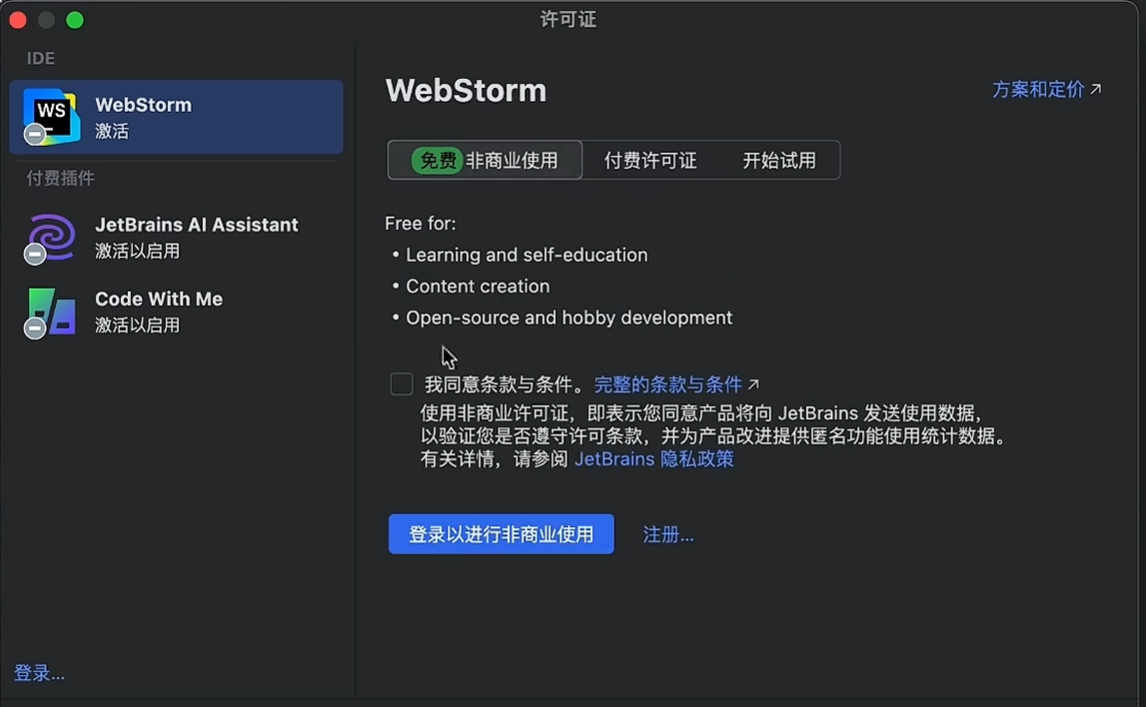Switch to the 付费许可证 tab
1146x707 pixels.
click(x=650, y=160)
